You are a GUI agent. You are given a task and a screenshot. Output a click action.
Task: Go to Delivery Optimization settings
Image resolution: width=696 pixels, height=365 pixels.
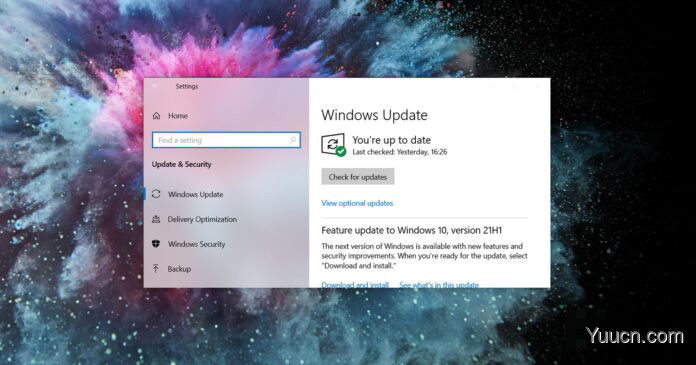pyautogui.click(x=202, y=219)
